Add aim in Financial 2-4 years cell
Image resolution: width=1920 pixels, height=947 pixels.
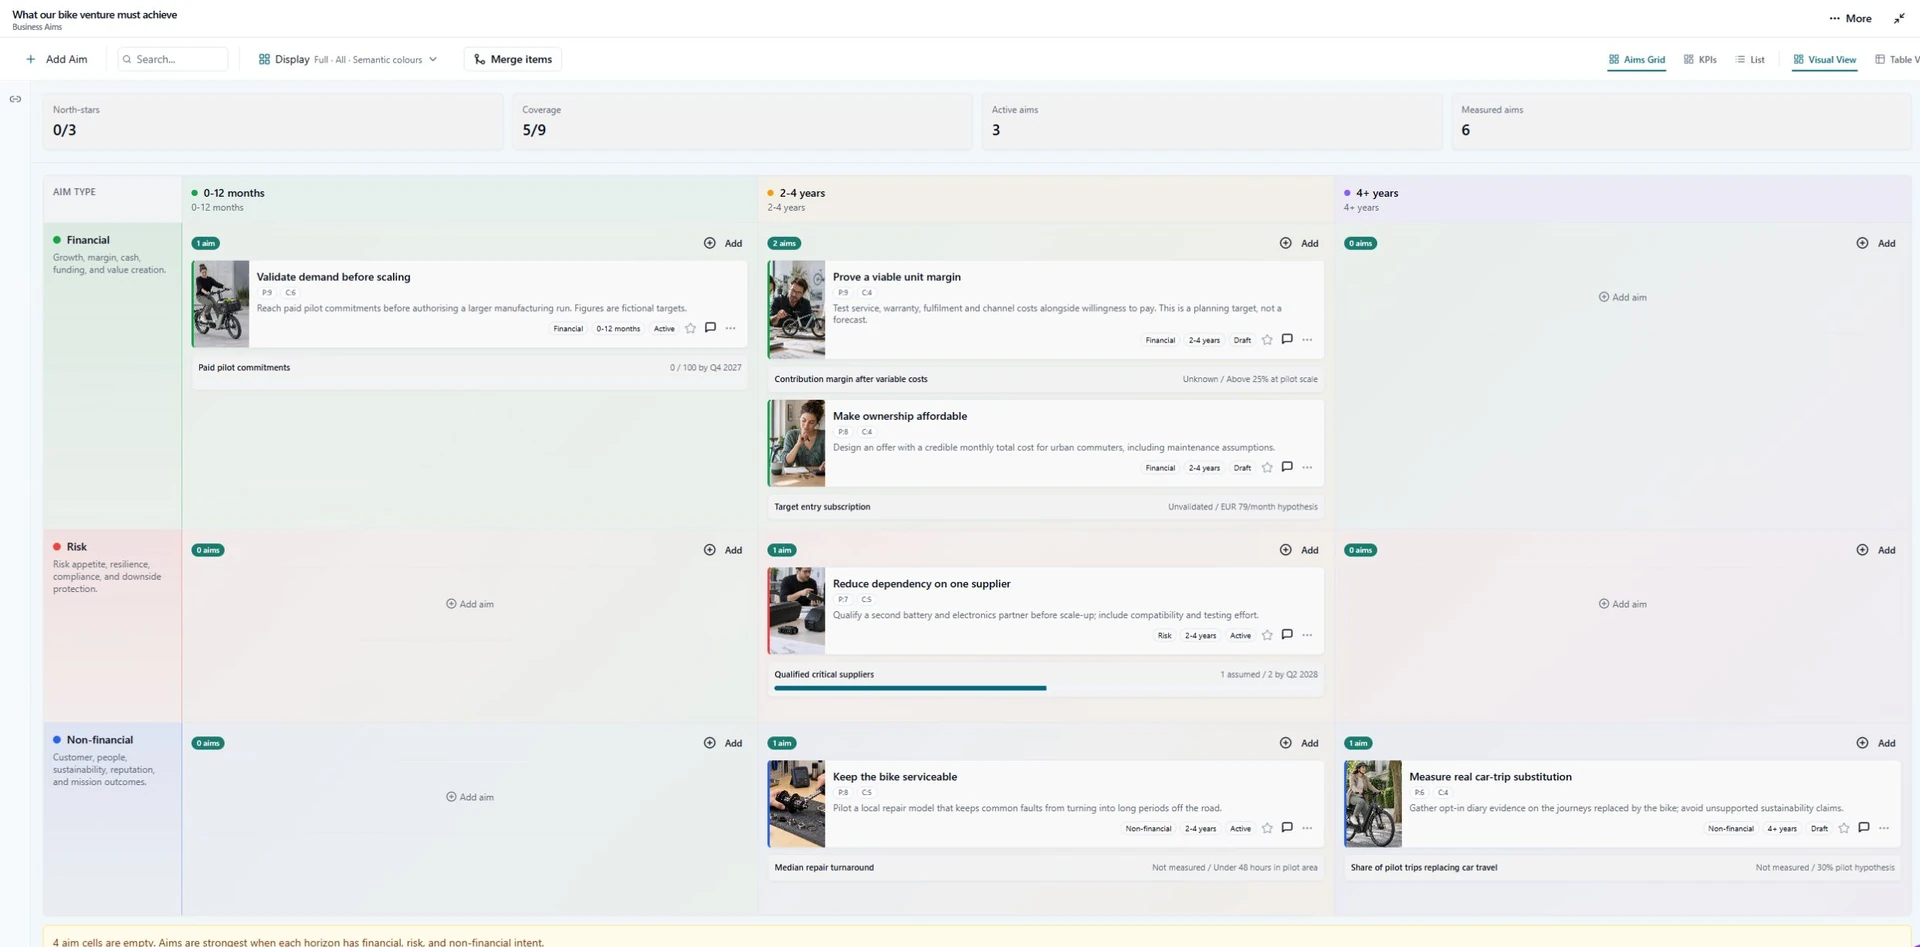pyautogui.click(x=1299, y=243)
